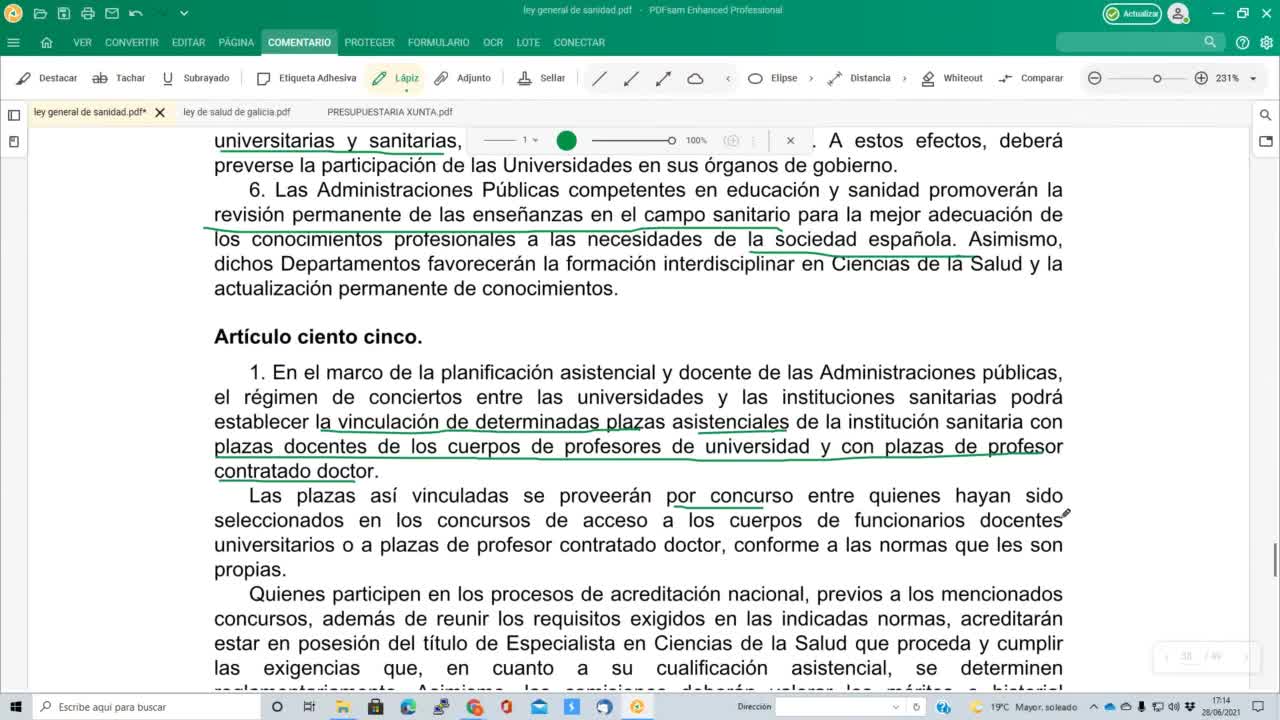Open the OCR tab
Image resolution: width=1280 pixels, height=720 pixels.
click(493, 42)
